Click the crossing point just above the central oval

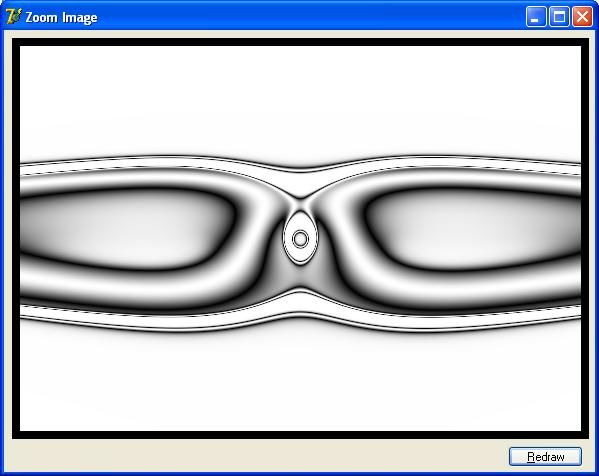pos(301,198)
